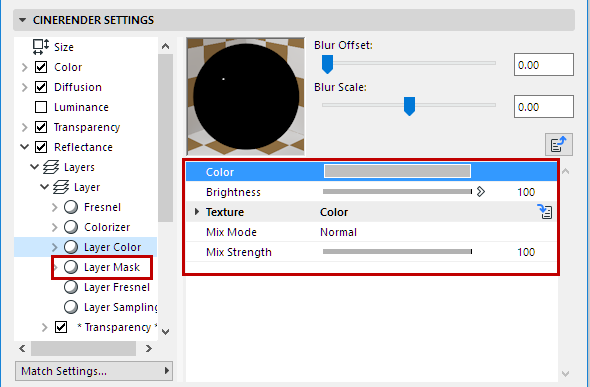
Task: Collapse the CineRender Settings panel
Action: [23, 20]
